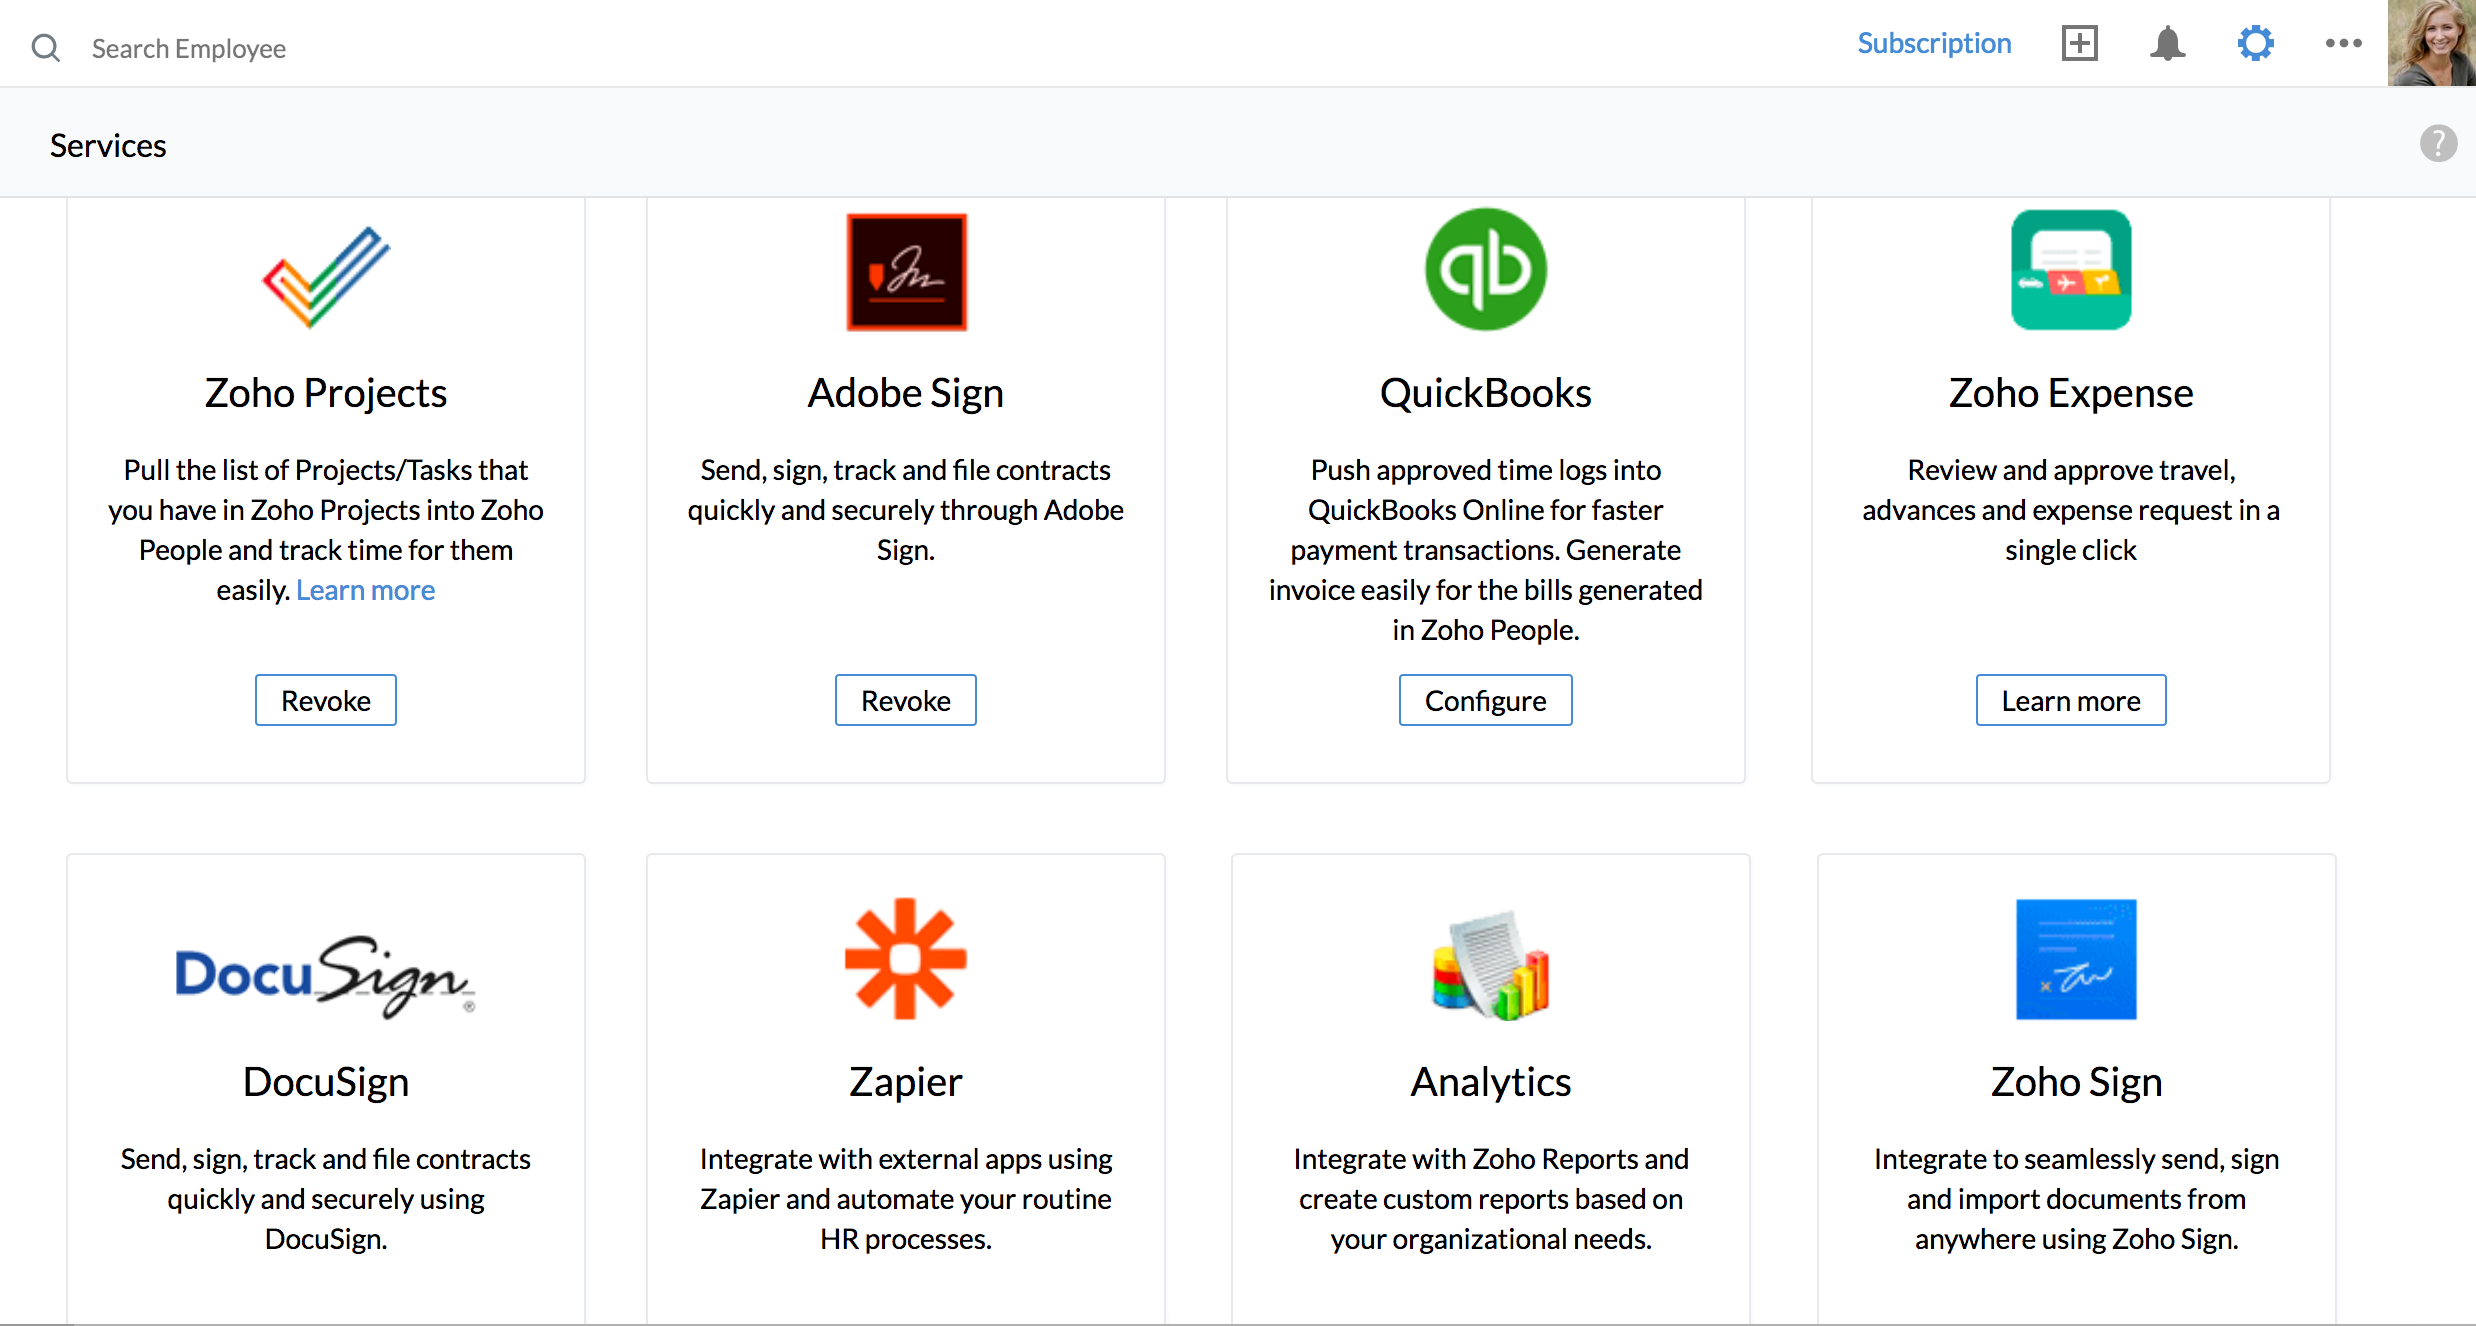Click the Adobe Sign description paragraph
Image resolution: width=2476 pixels, height=1326 pixels.
click(906, 510)
